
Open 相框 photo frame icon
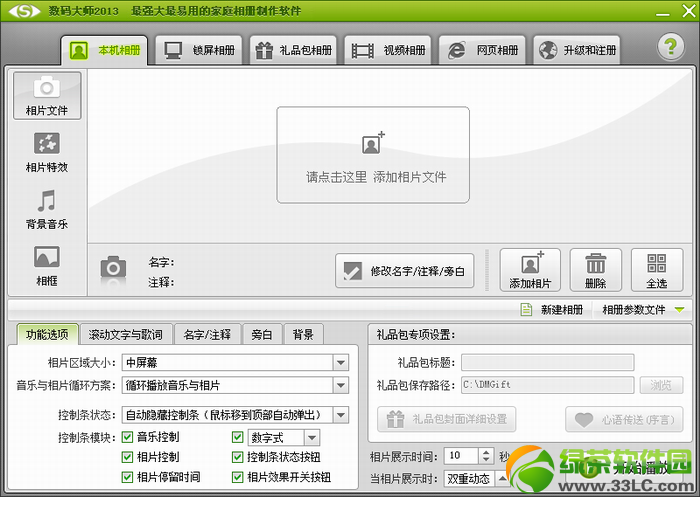(47, 266)
